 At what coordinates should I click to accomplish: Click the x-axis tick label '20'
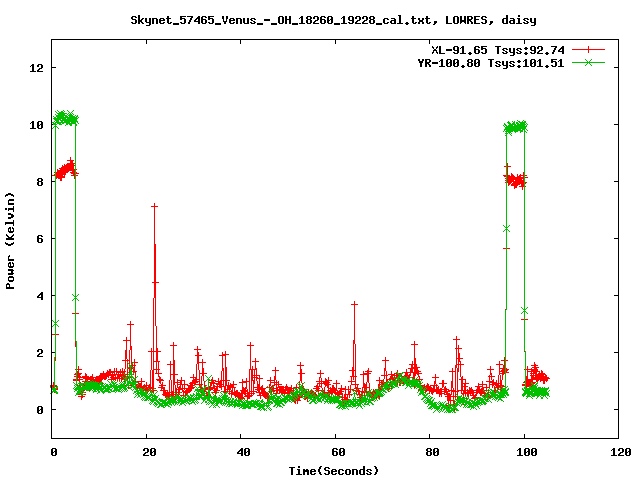pyautogui.click(x=149, y=452)
